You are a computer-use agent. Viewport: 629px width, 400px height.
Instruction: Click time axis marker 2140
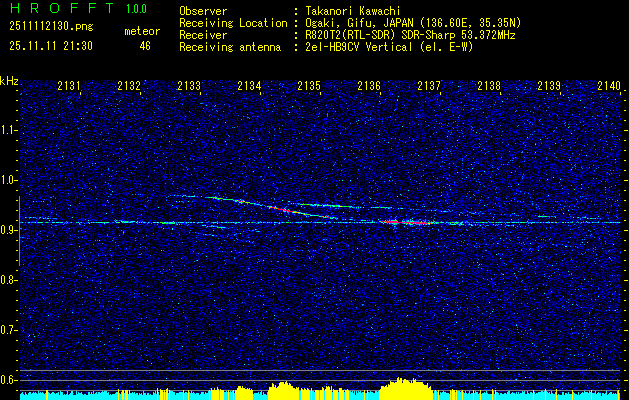(x=609, y=85)
